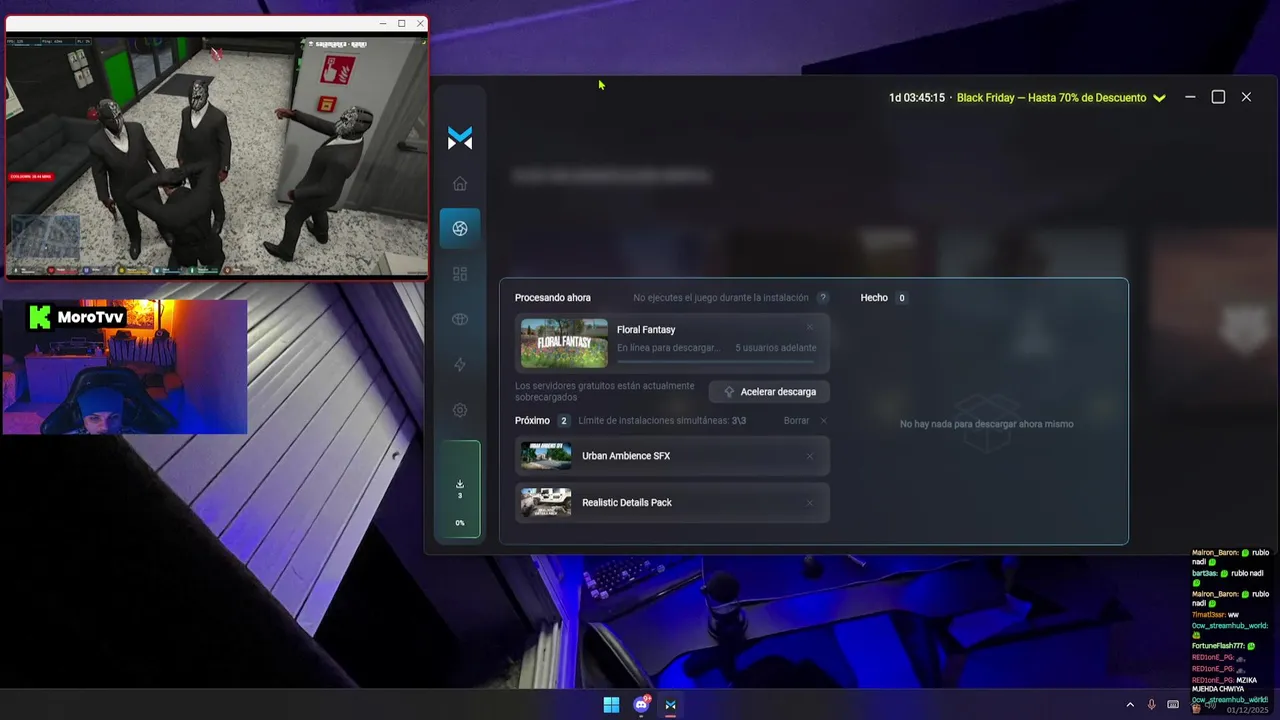Open launcher settings gear icon
The width and height of the screenshot is (1280, 720).
(460, 410)
